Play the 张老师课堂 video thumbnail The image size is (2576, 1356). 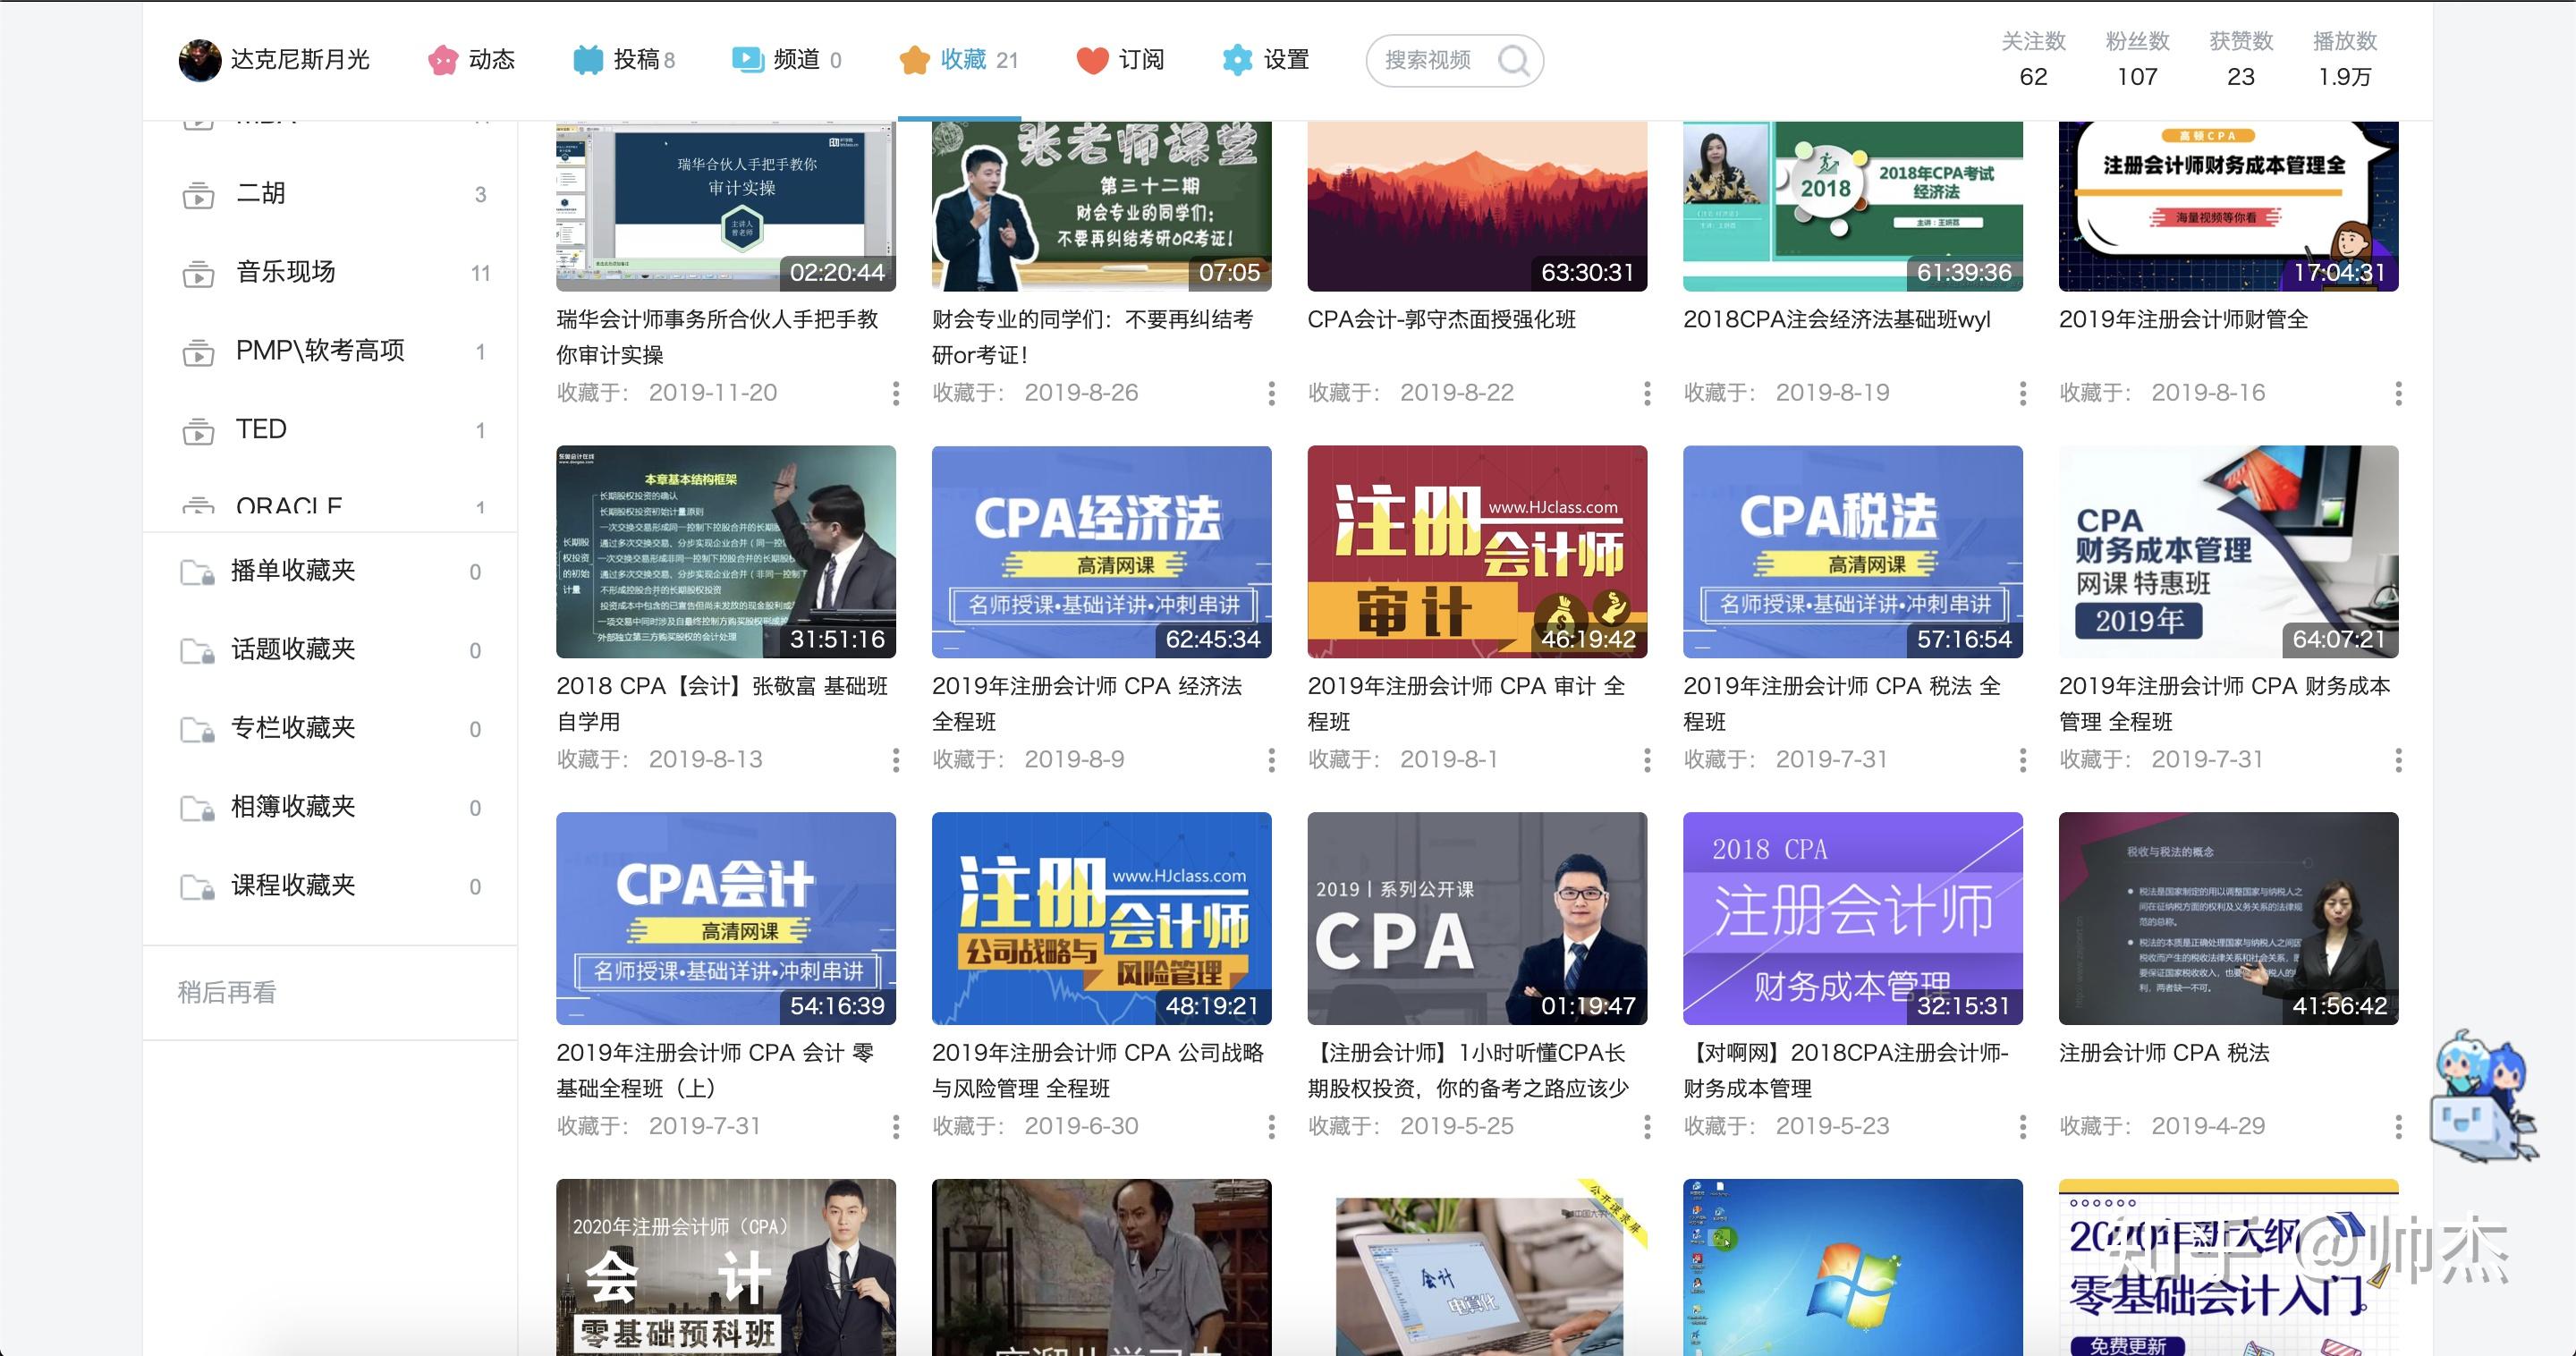pos(1102,206)
